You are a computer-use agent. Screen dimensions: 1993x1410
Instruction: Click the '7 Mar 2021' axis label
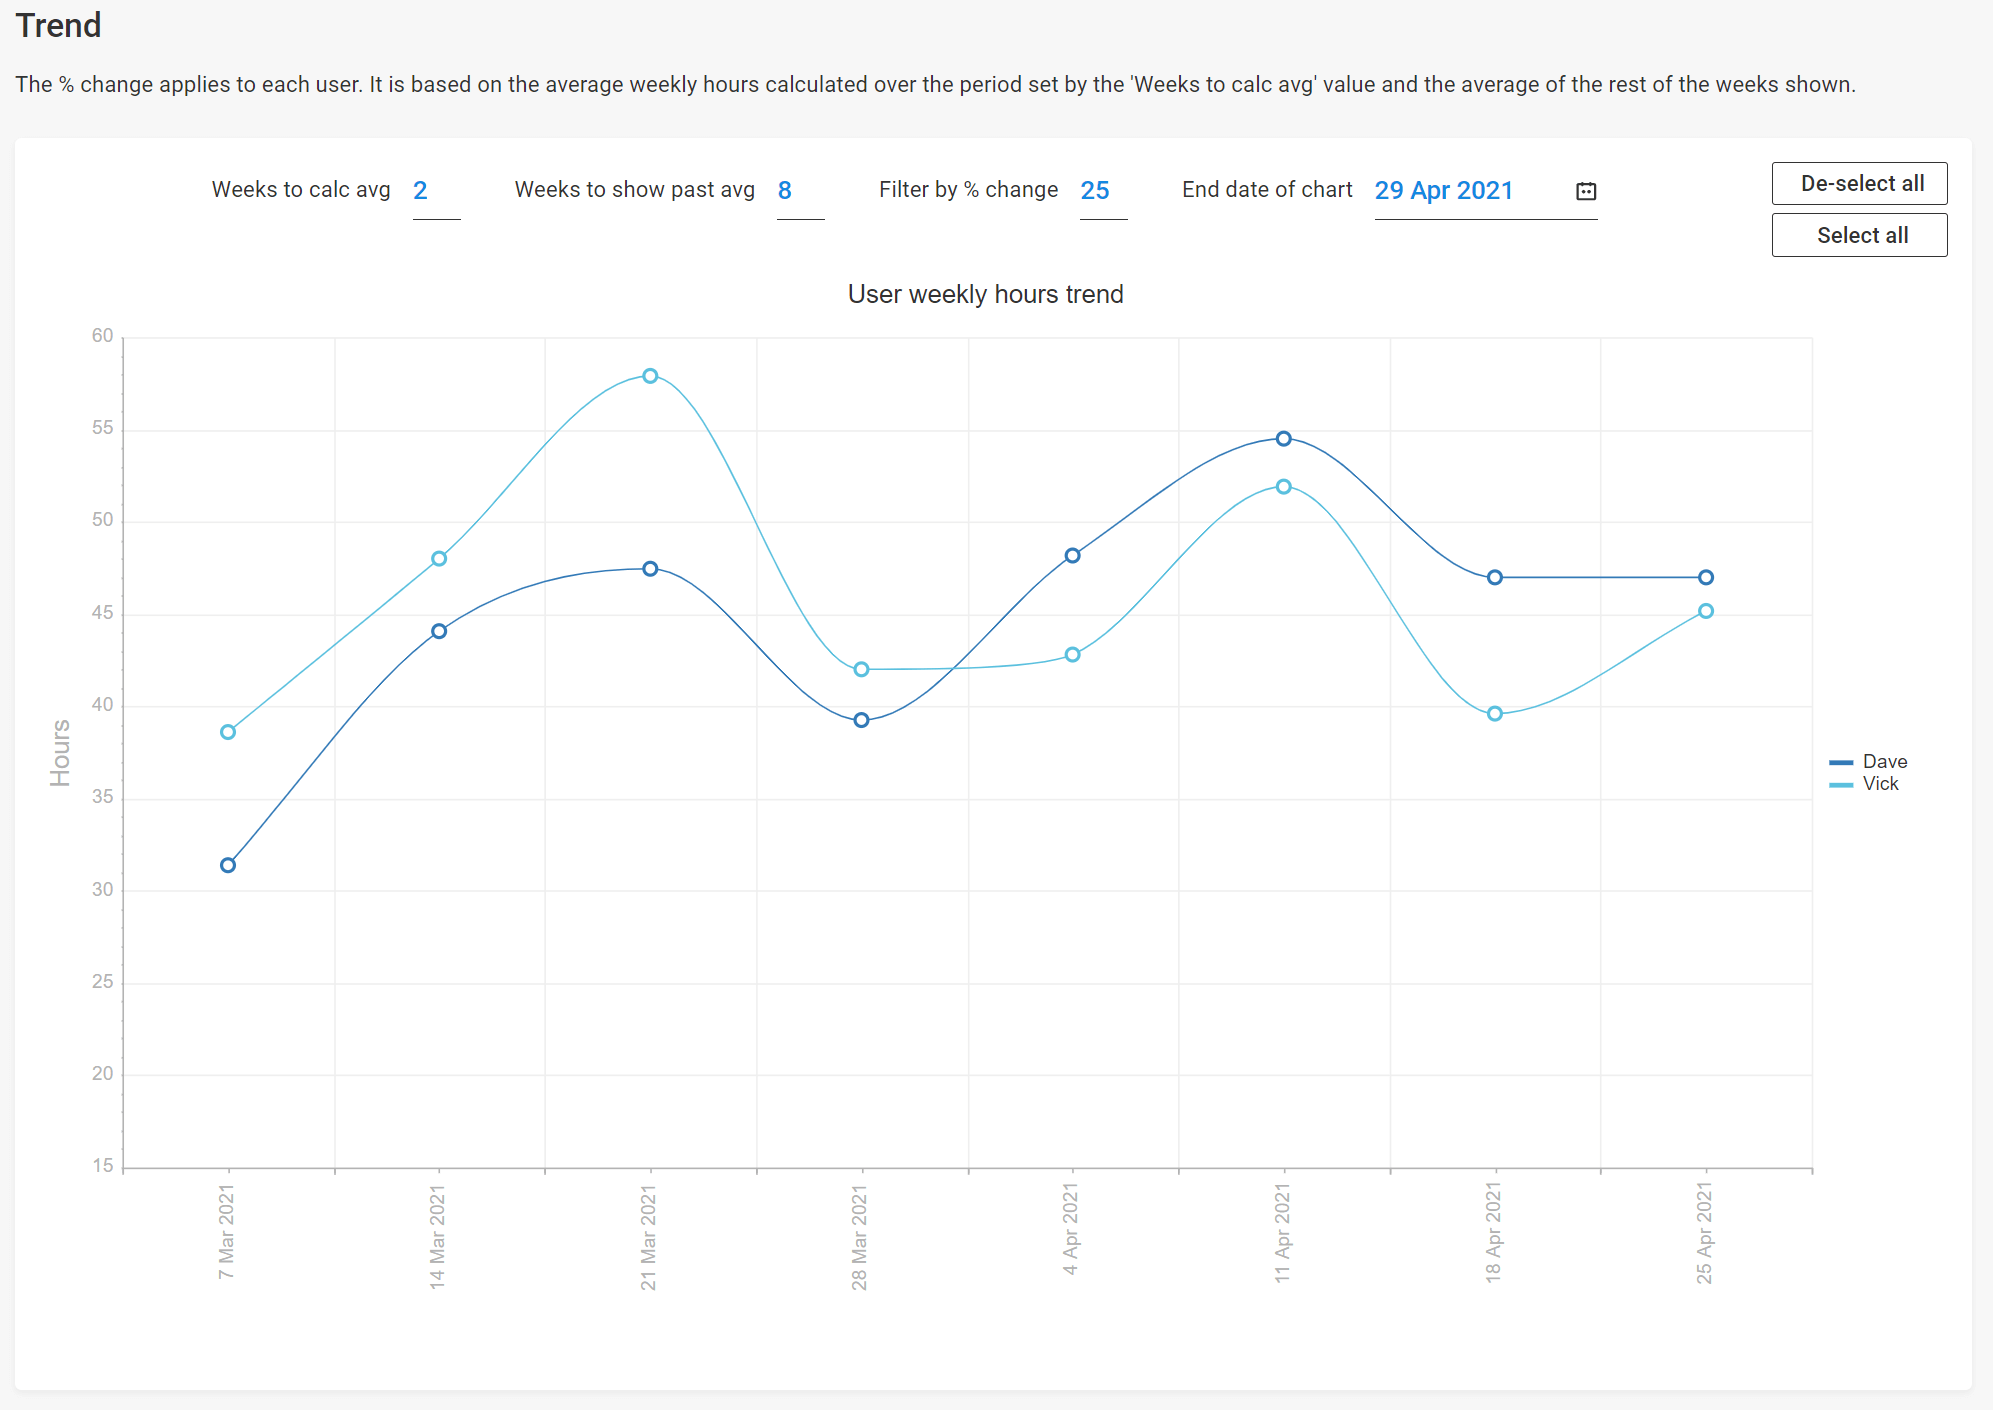(227, 1232)
